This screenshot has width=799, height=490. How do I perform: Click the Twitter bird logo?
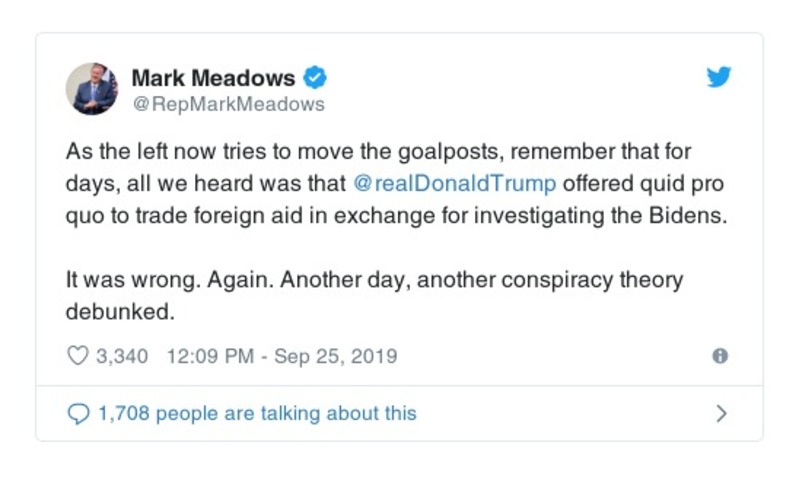(718, 78)
